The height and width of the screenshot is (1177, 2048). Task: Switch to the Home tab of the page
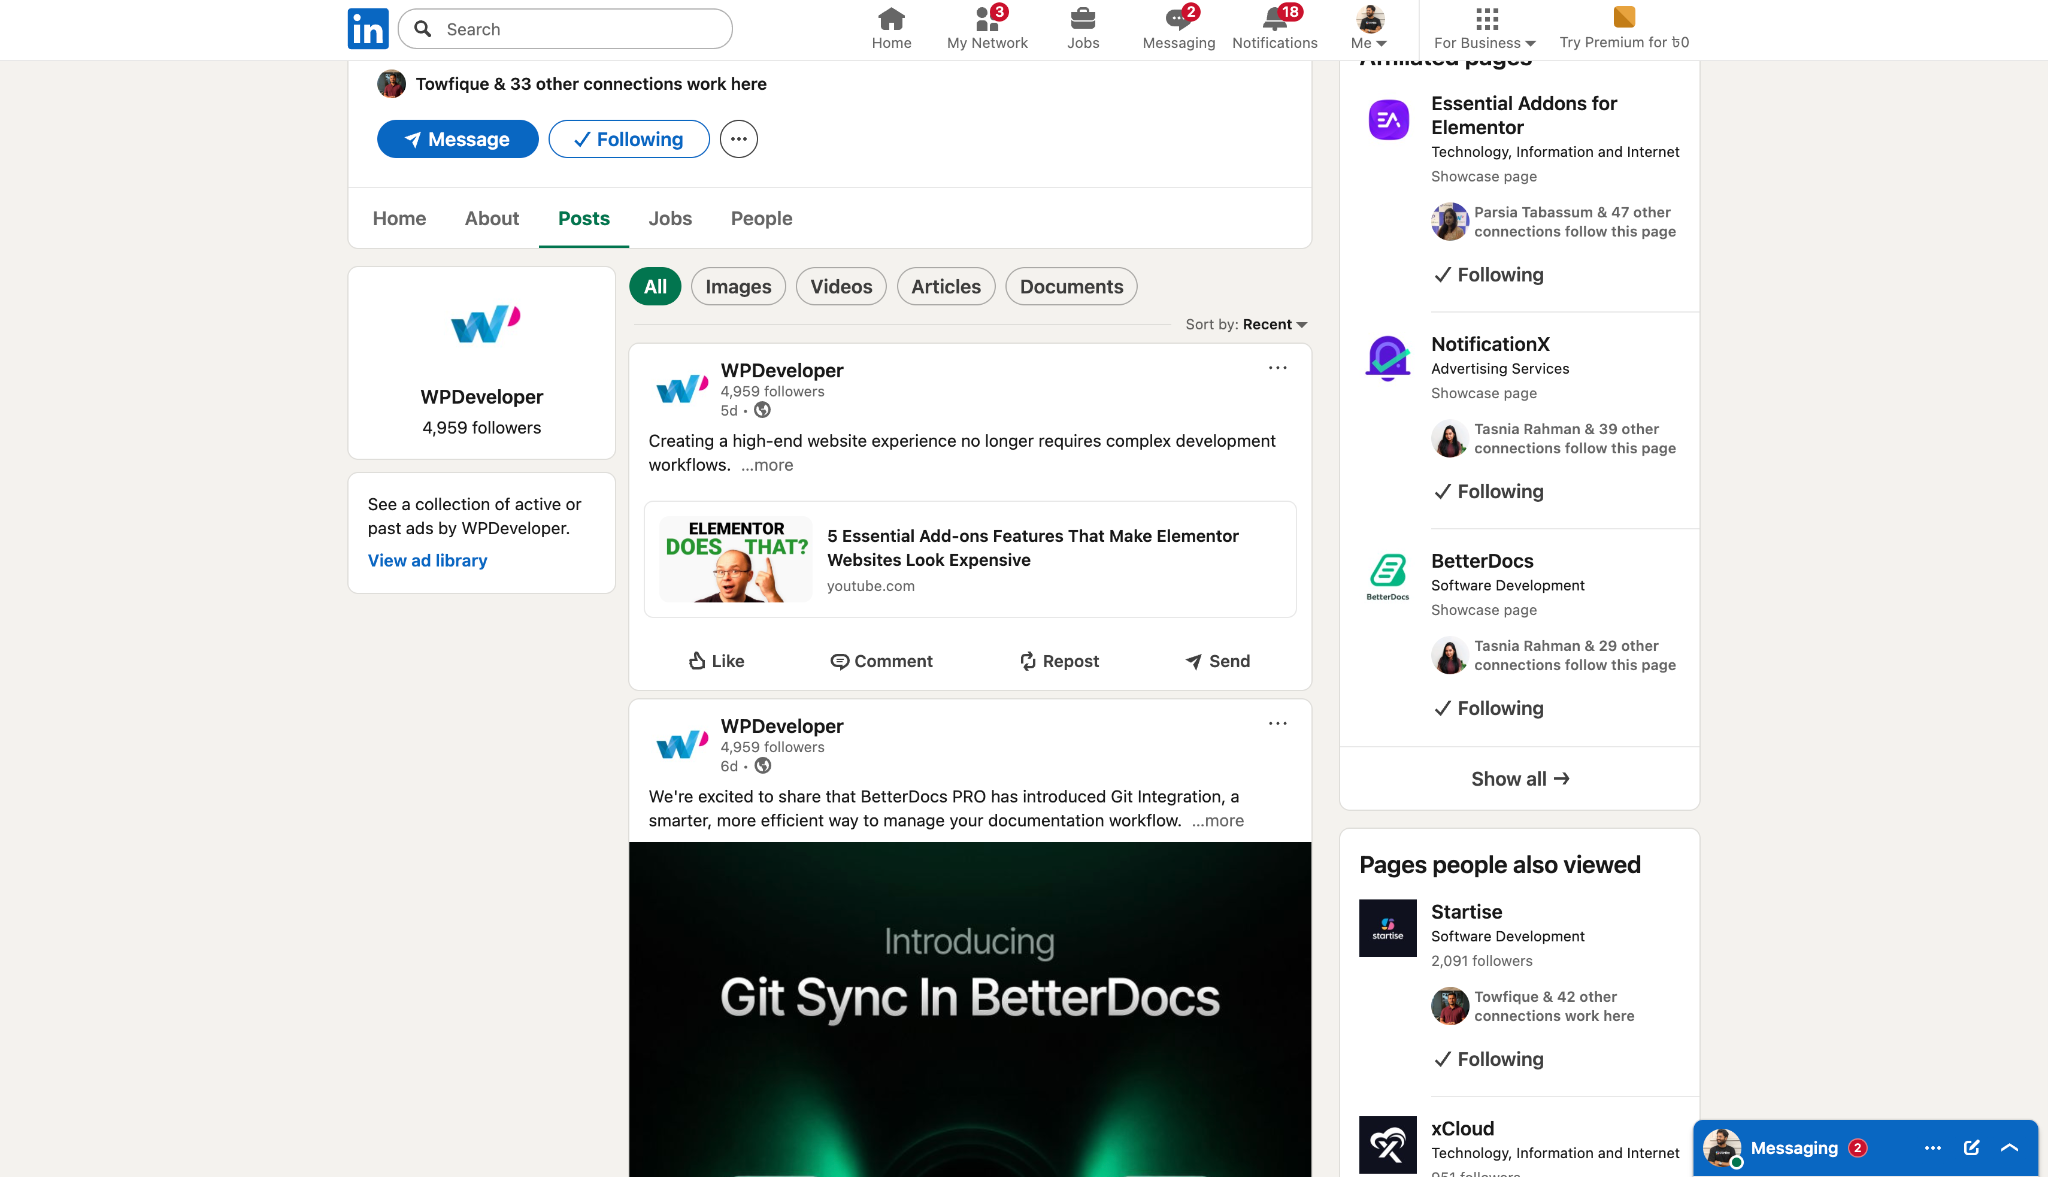[x=399, y=218]
